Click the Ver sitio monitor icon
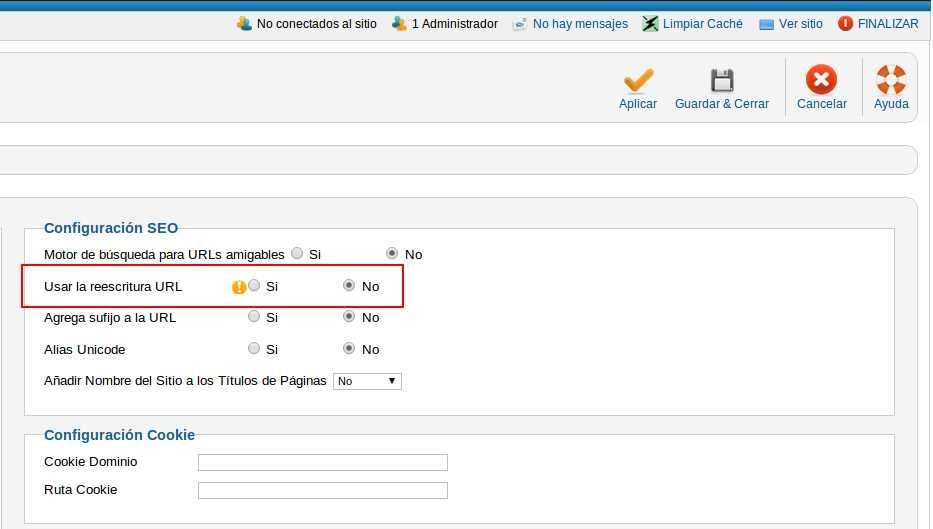Screen dimensions: 933x529 766,24
